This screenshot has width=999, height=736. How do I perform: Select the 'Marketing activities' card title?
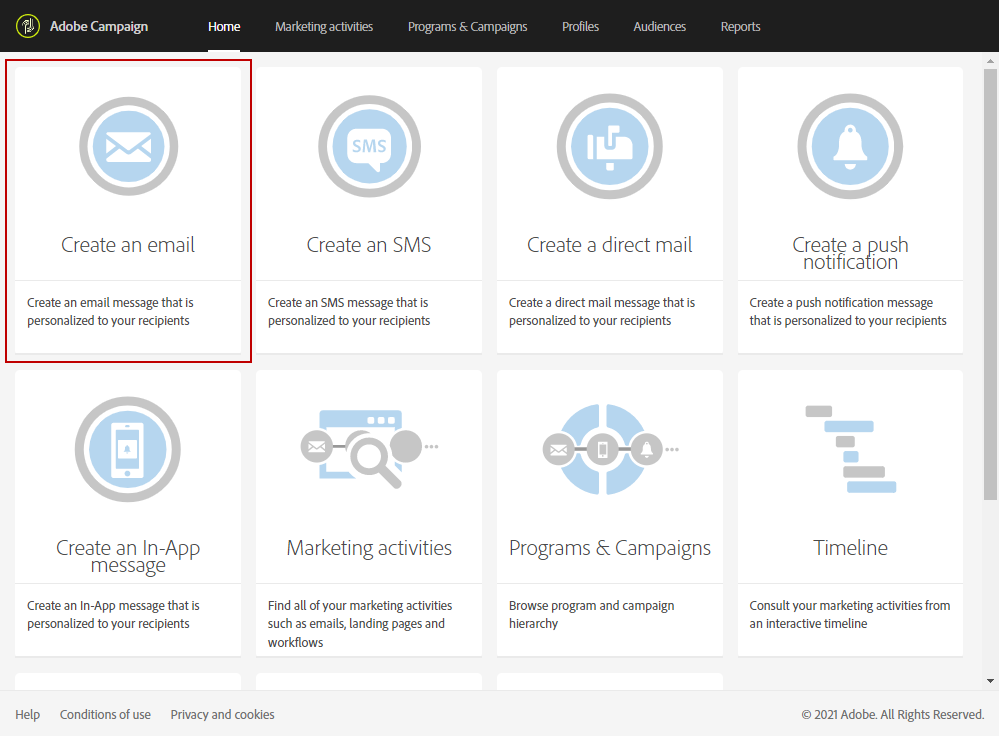pyautogui.click(x=369, y=548)
